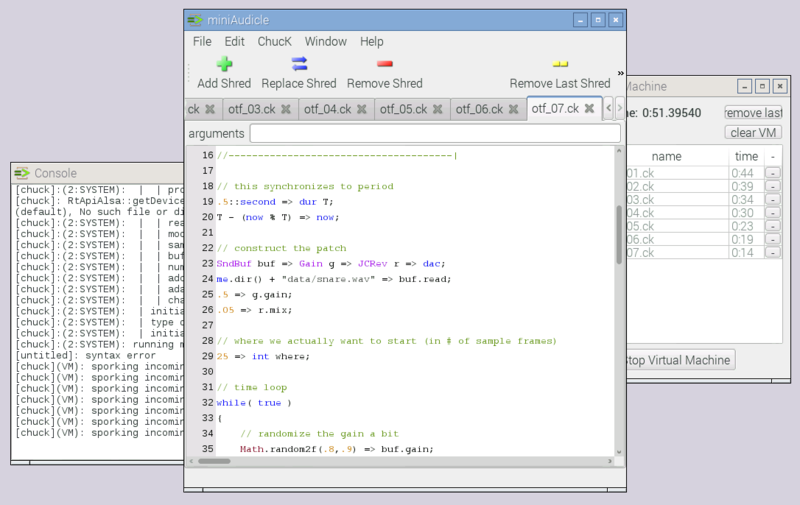Switch to the otf_04.ck tab
Image resolution: width=800 pixels, height=505 pixels.
pos(328,109)
